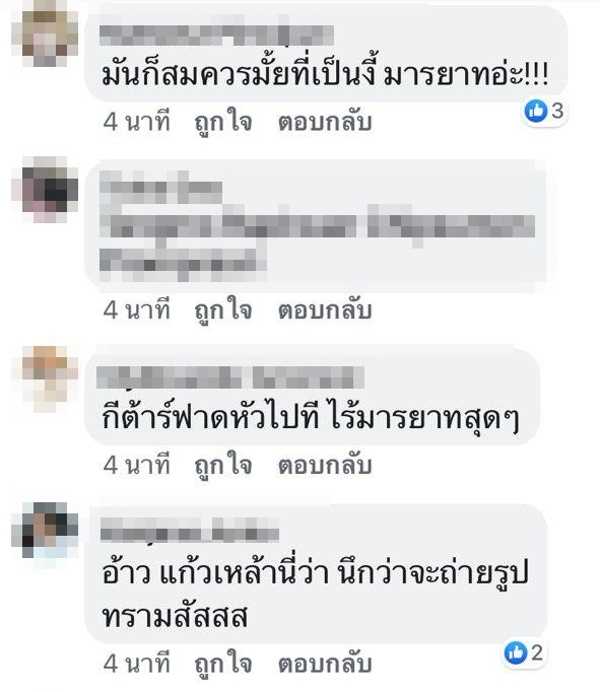The height and width of the screenshot is (692, 600).
Task: Click the third comment's 4 นาที timestamp
Action: tap(137, 465)
